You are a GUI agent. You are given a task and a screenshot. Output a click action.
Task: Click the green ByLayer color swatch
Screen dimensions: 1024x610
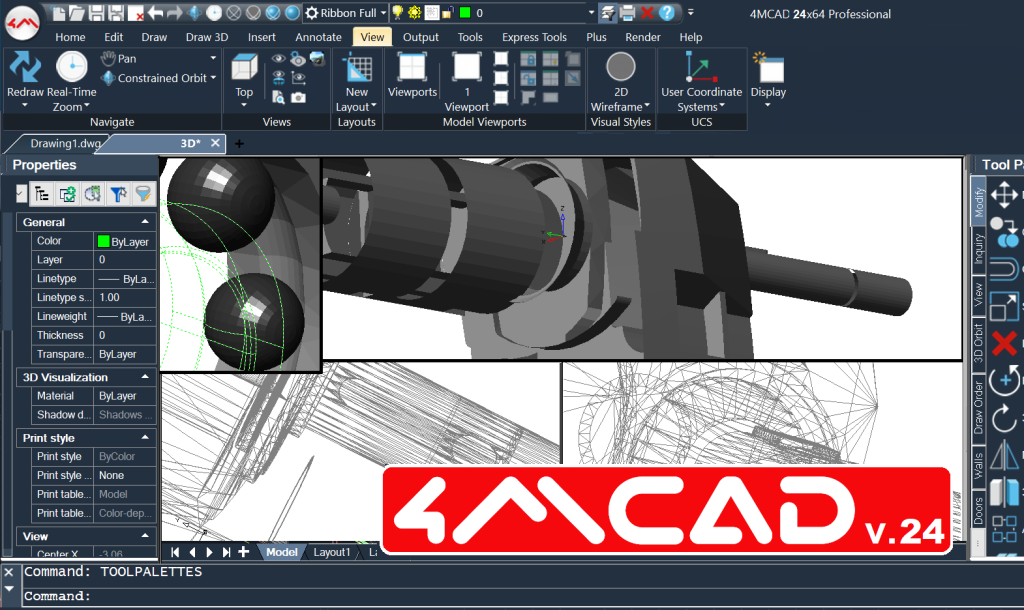pyautogui.click(x=103, y=241)
